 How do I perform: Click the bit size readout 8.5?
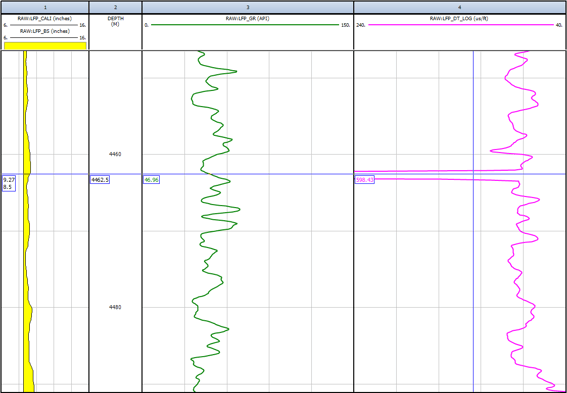[7, 187]
